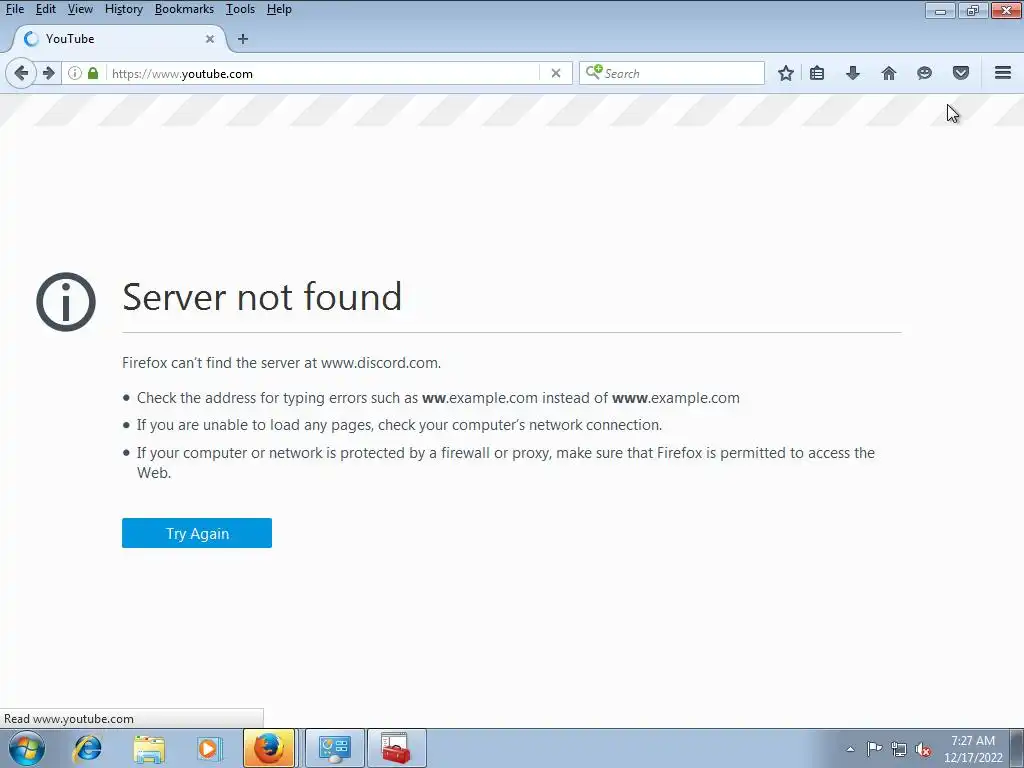The height and width of the screenshot is (768, 1024).
Task: Open the Action Center flag icon
Action: click(874, 749)
